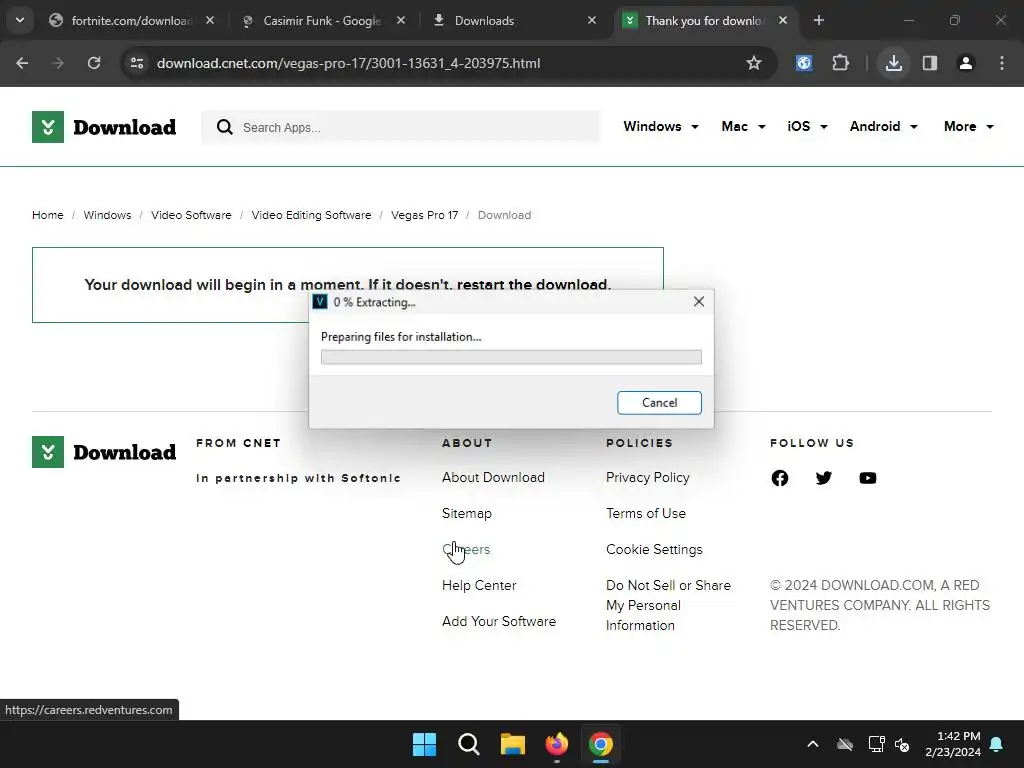1024x768 pixels.
Task: Open the notification bell in the taskbar
Action: (997, 744)
